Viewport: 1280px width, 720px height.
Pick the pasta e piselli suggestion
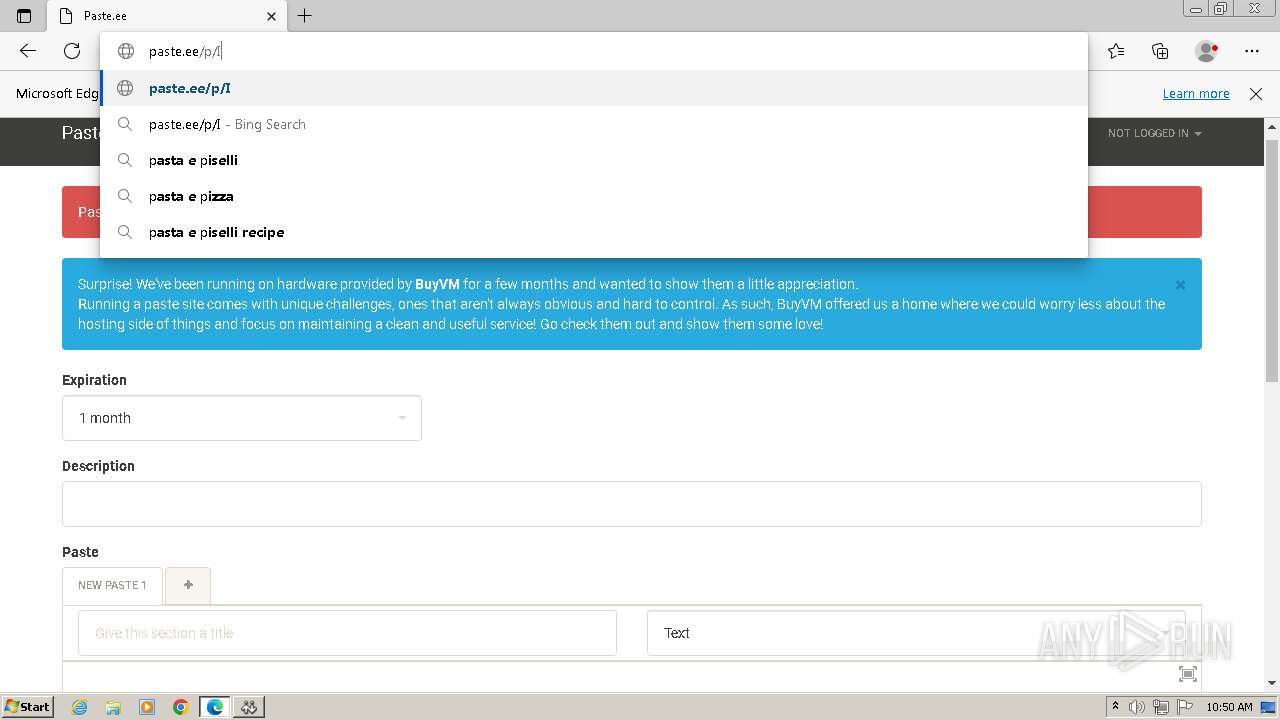tap(594, 160)
